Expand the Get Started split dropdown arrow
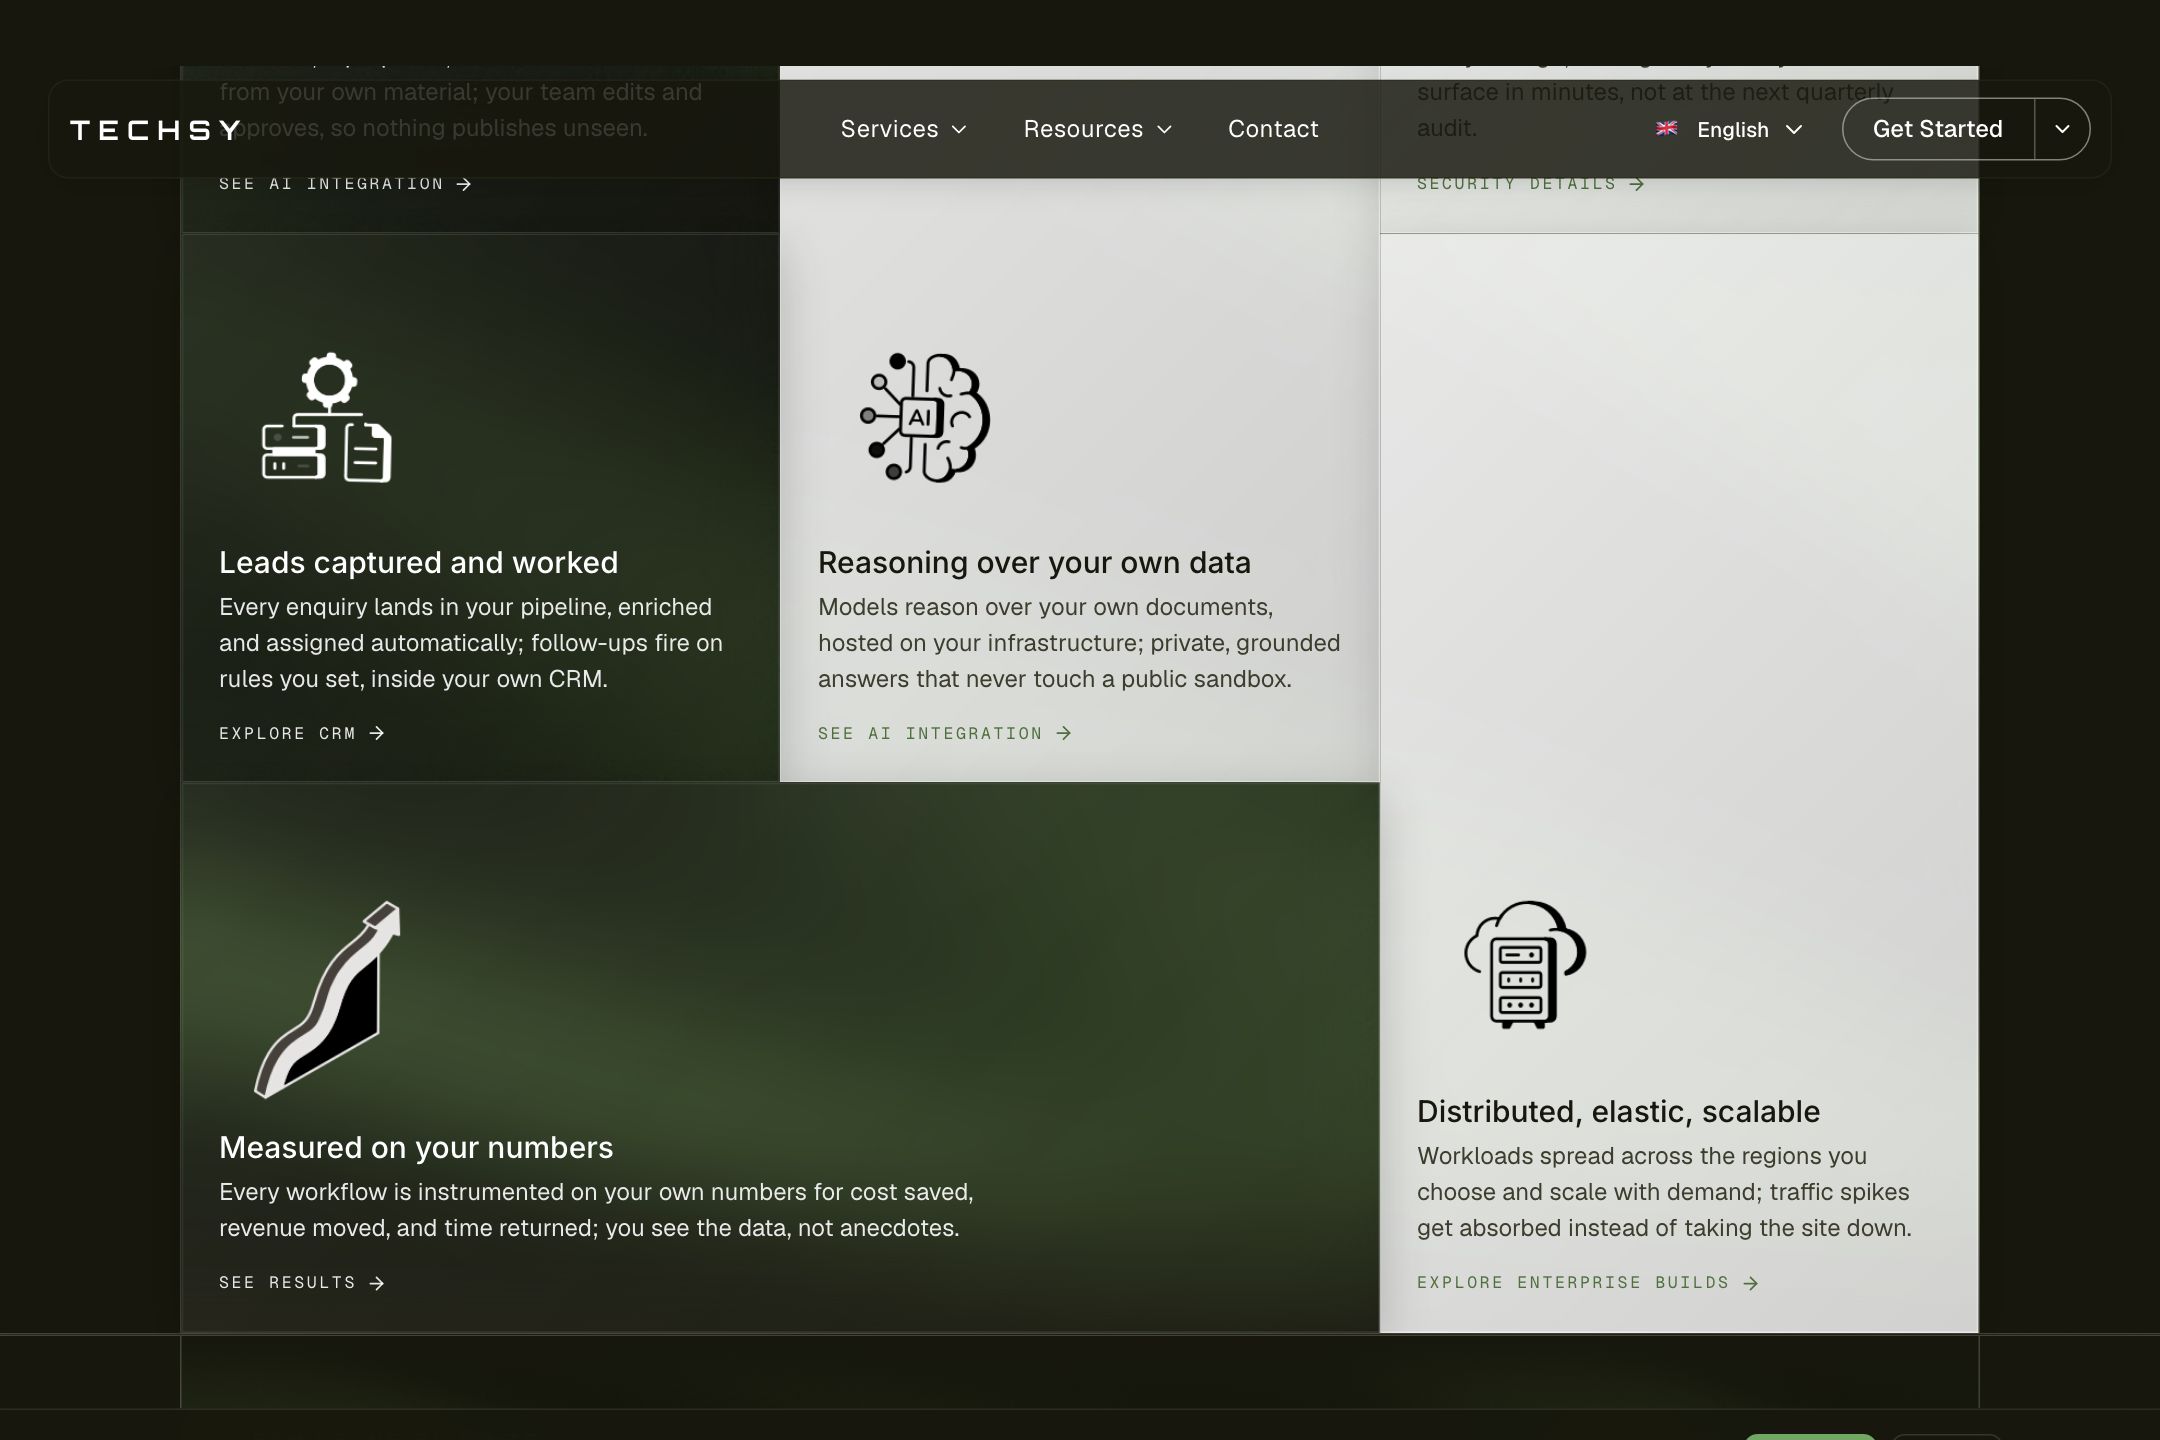Viewport: 2160px width, 1440px height. pyautogui.click(x=2062, y=129)
